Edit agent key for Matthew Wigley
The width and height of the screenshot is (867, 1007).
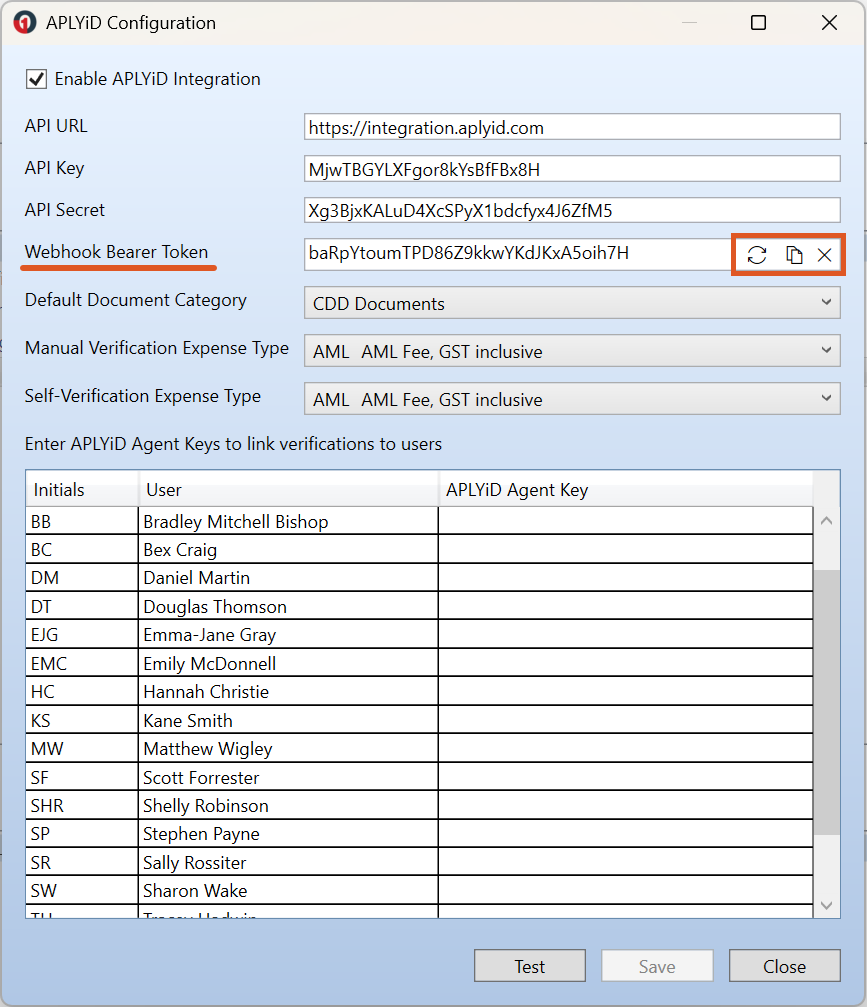click(x=626, y=748)
